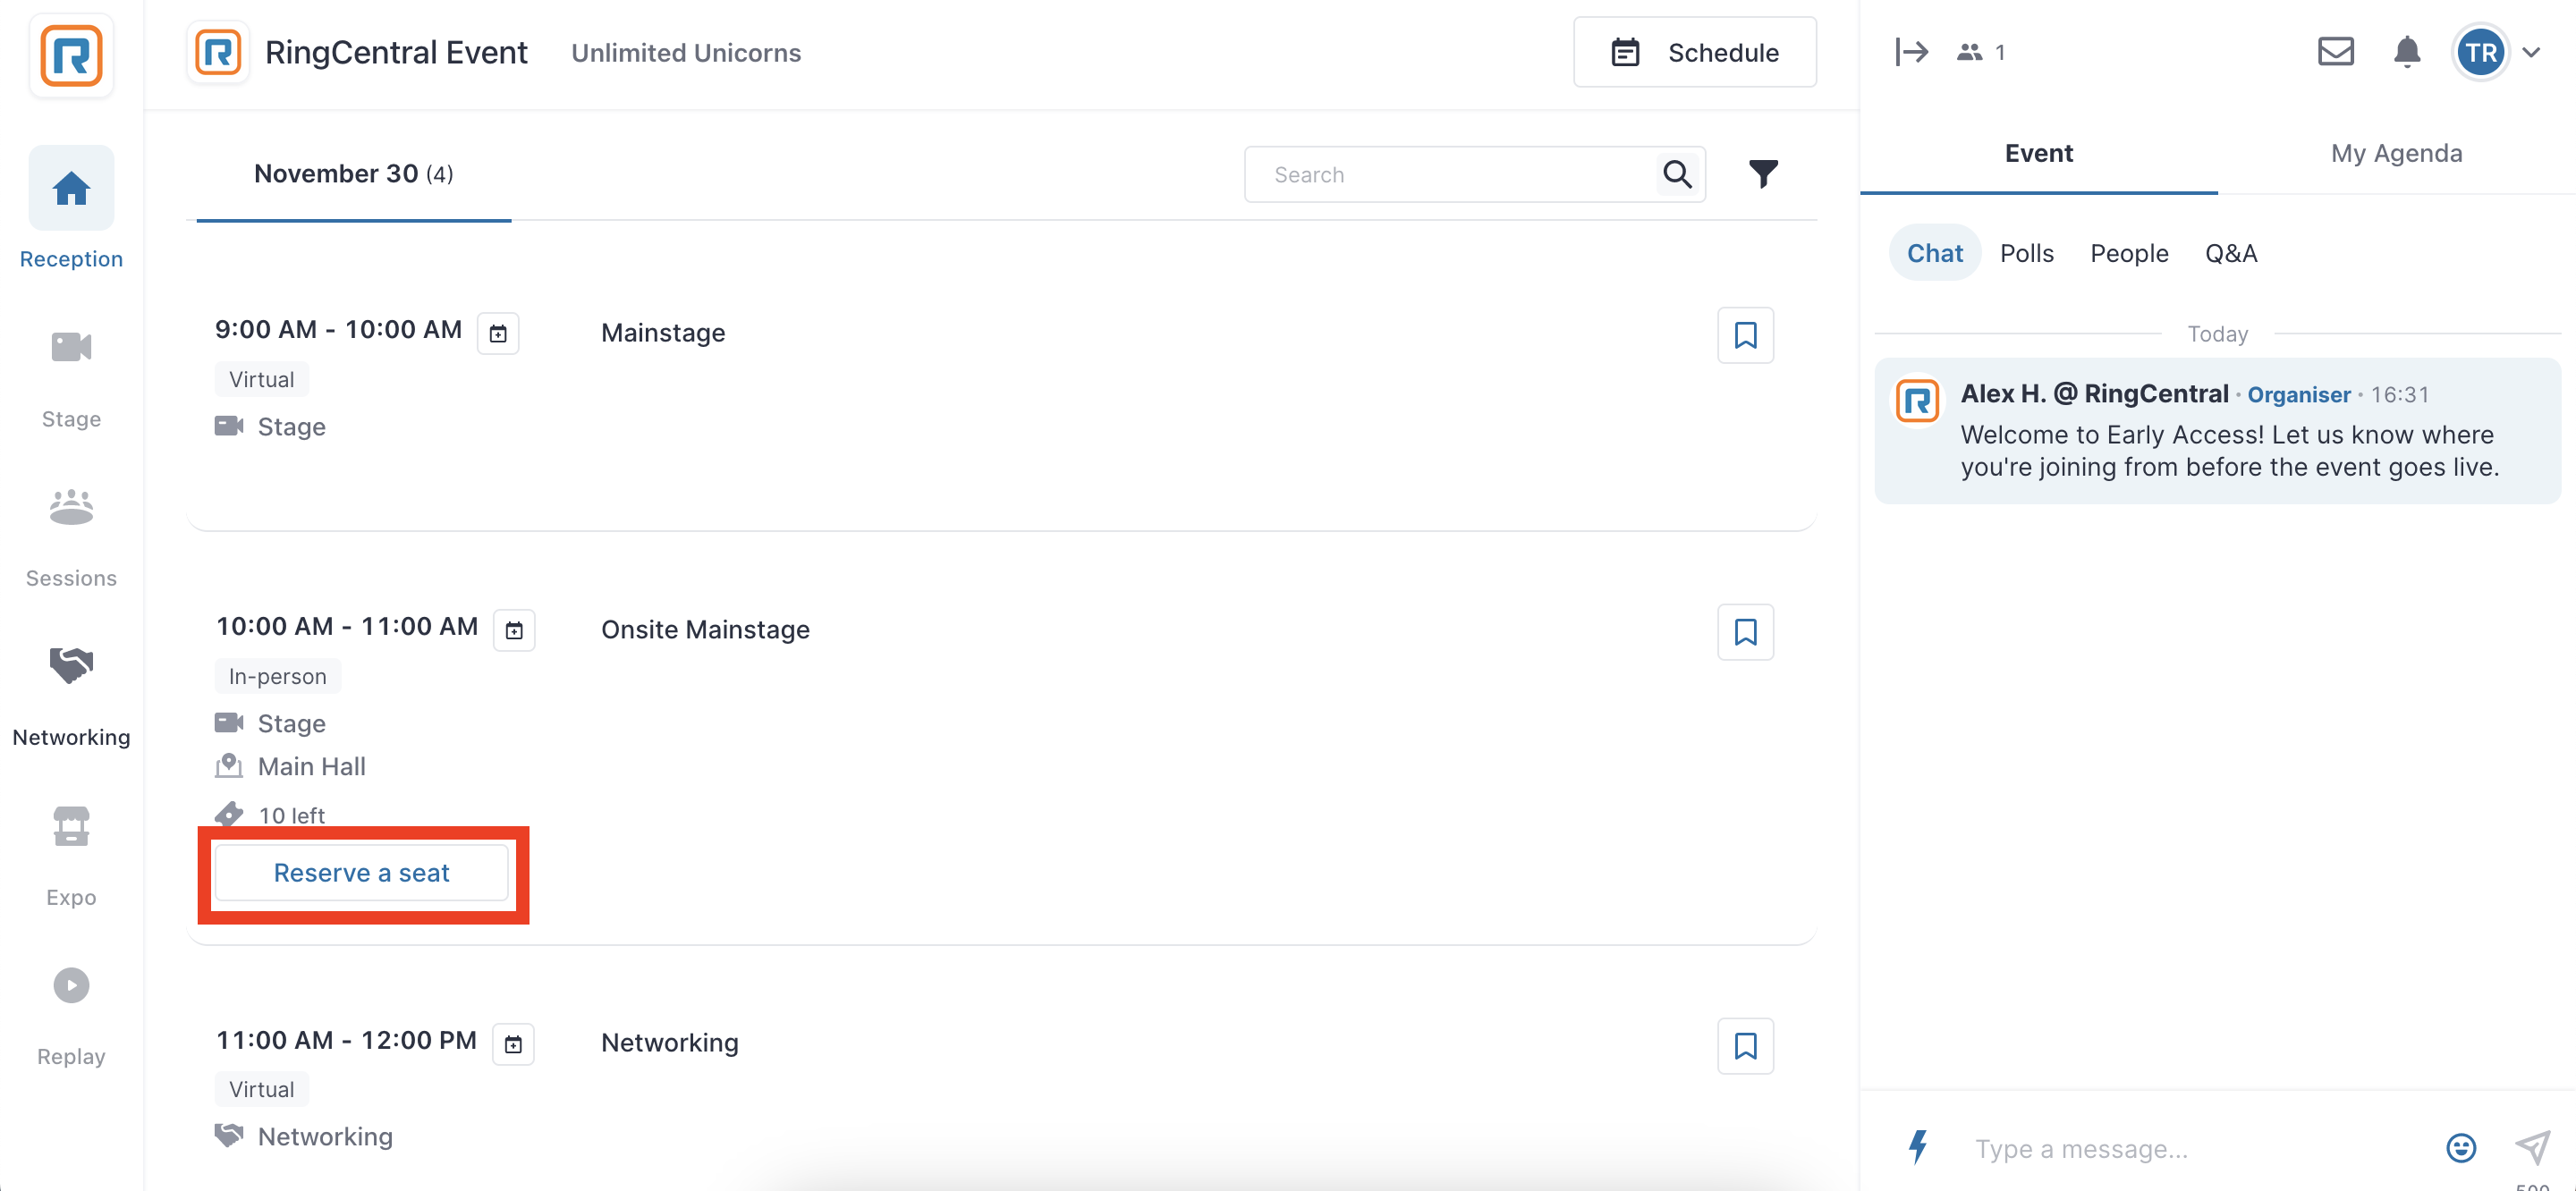Open the emoji picker in chat
2576x1191 pixels.
[2460, 1147]
